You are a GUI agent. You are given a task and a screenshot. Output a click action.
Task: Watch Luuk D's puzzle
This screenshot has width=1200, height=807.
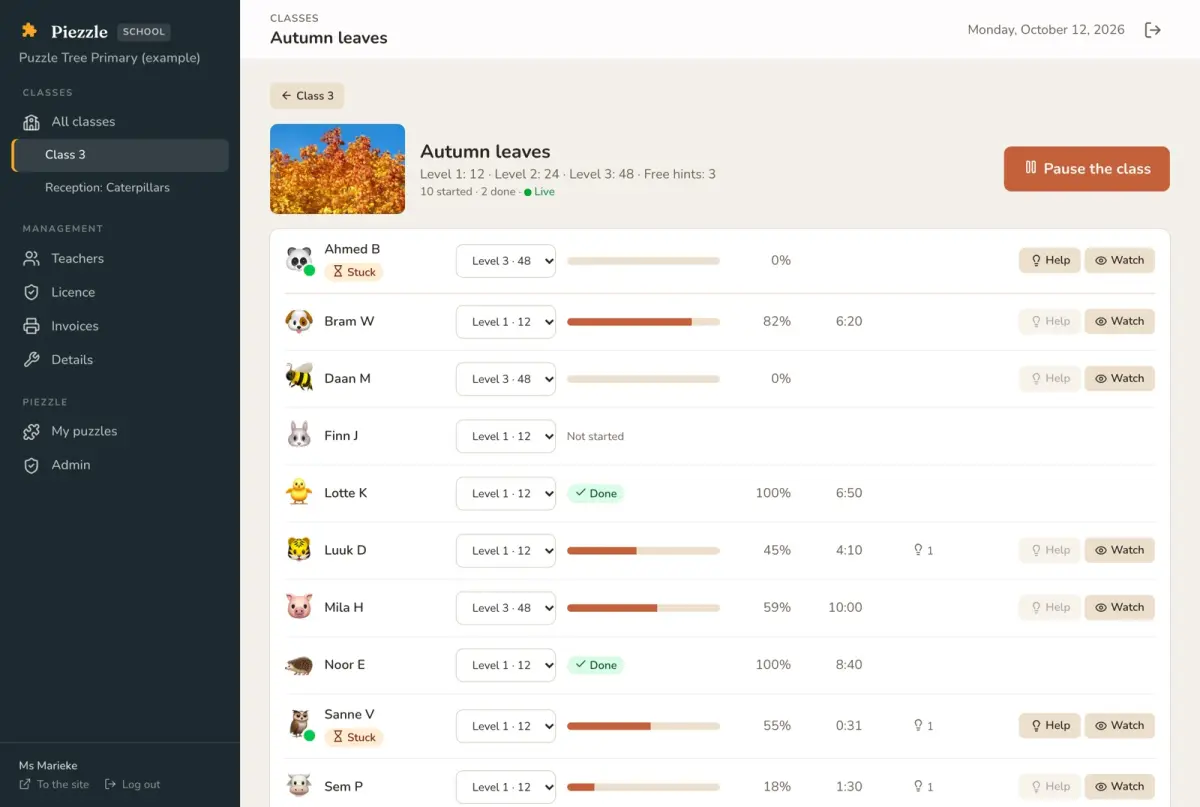pyautogui.click(x=1120, y=550)
